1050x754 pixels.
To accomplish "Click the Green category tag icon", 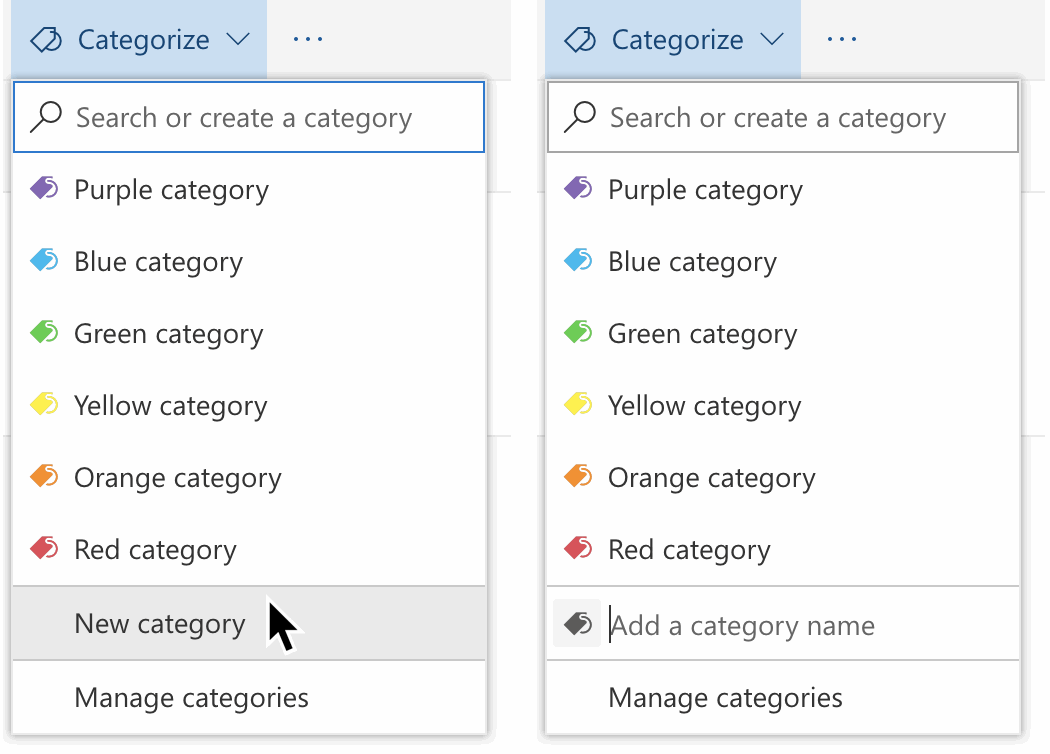I will click(47, 333).
